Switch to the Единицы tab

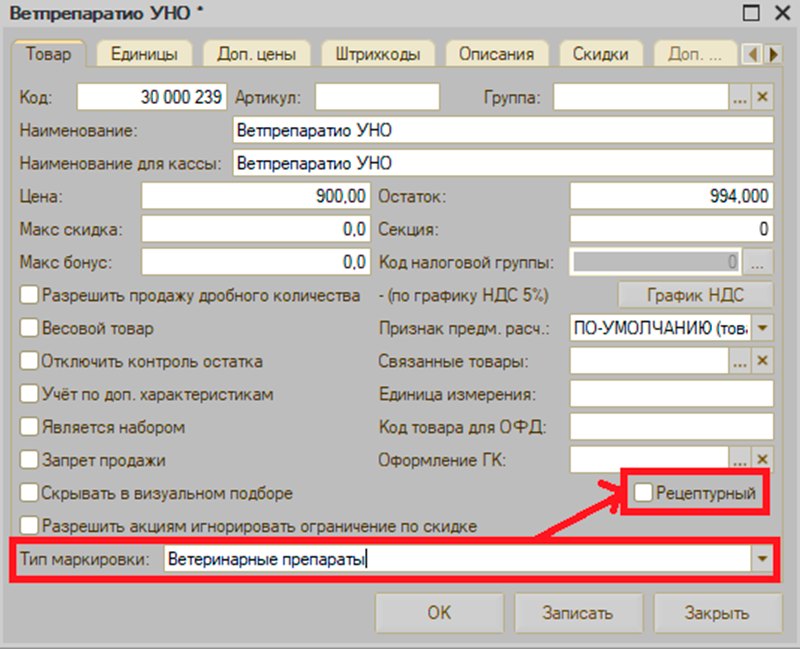coord(144,54)
